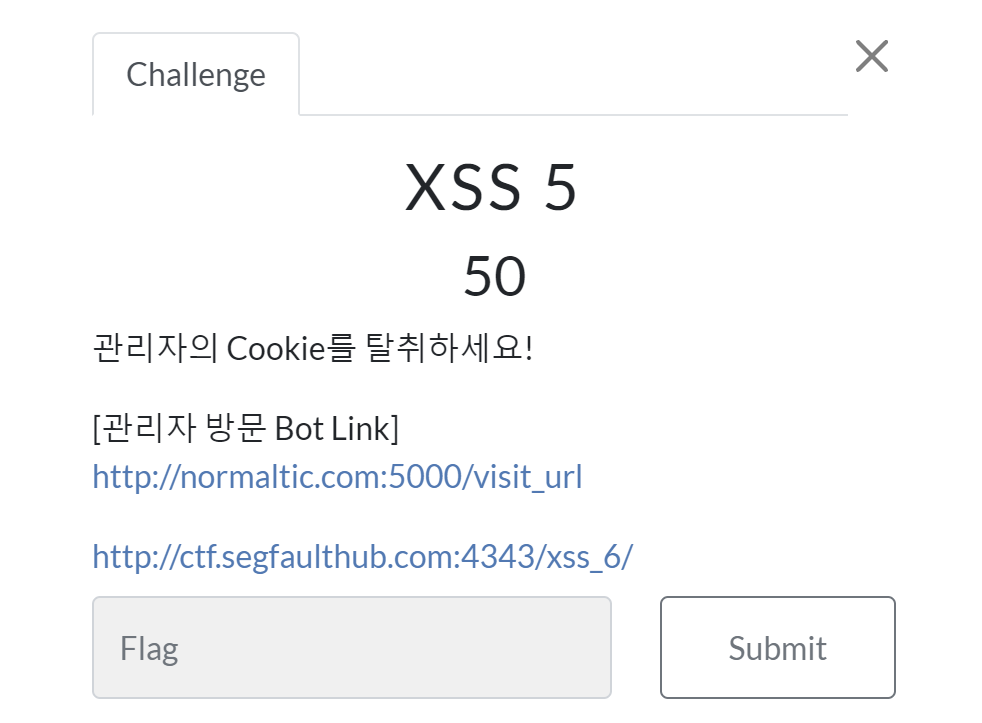
Task: Send the answer using the Submit button
Action: 777,647
